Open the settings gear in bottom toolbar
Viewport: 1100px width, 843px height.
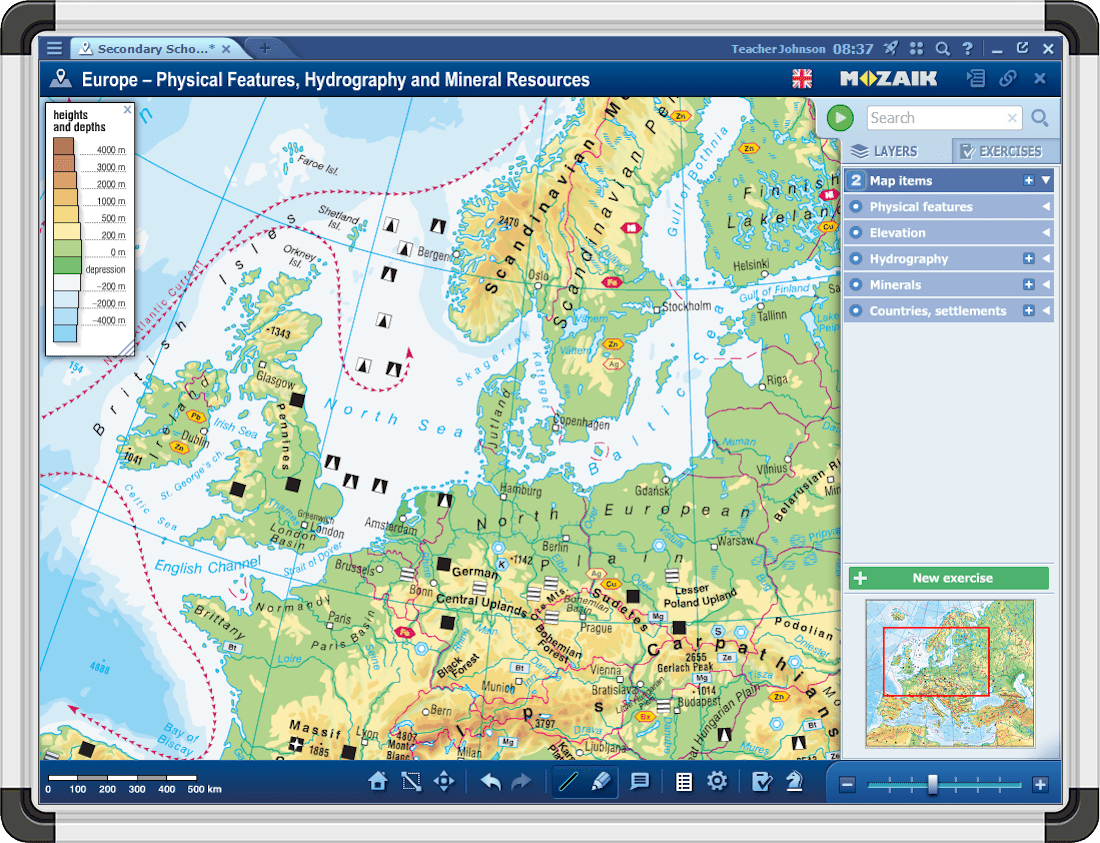(x=717, y=782)
